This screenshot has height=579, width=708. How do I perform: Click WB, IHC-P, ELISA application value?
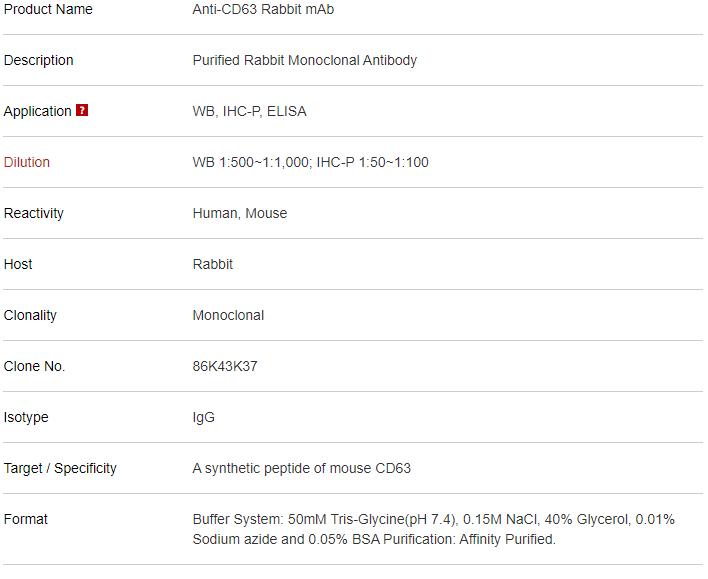[249, 111]
